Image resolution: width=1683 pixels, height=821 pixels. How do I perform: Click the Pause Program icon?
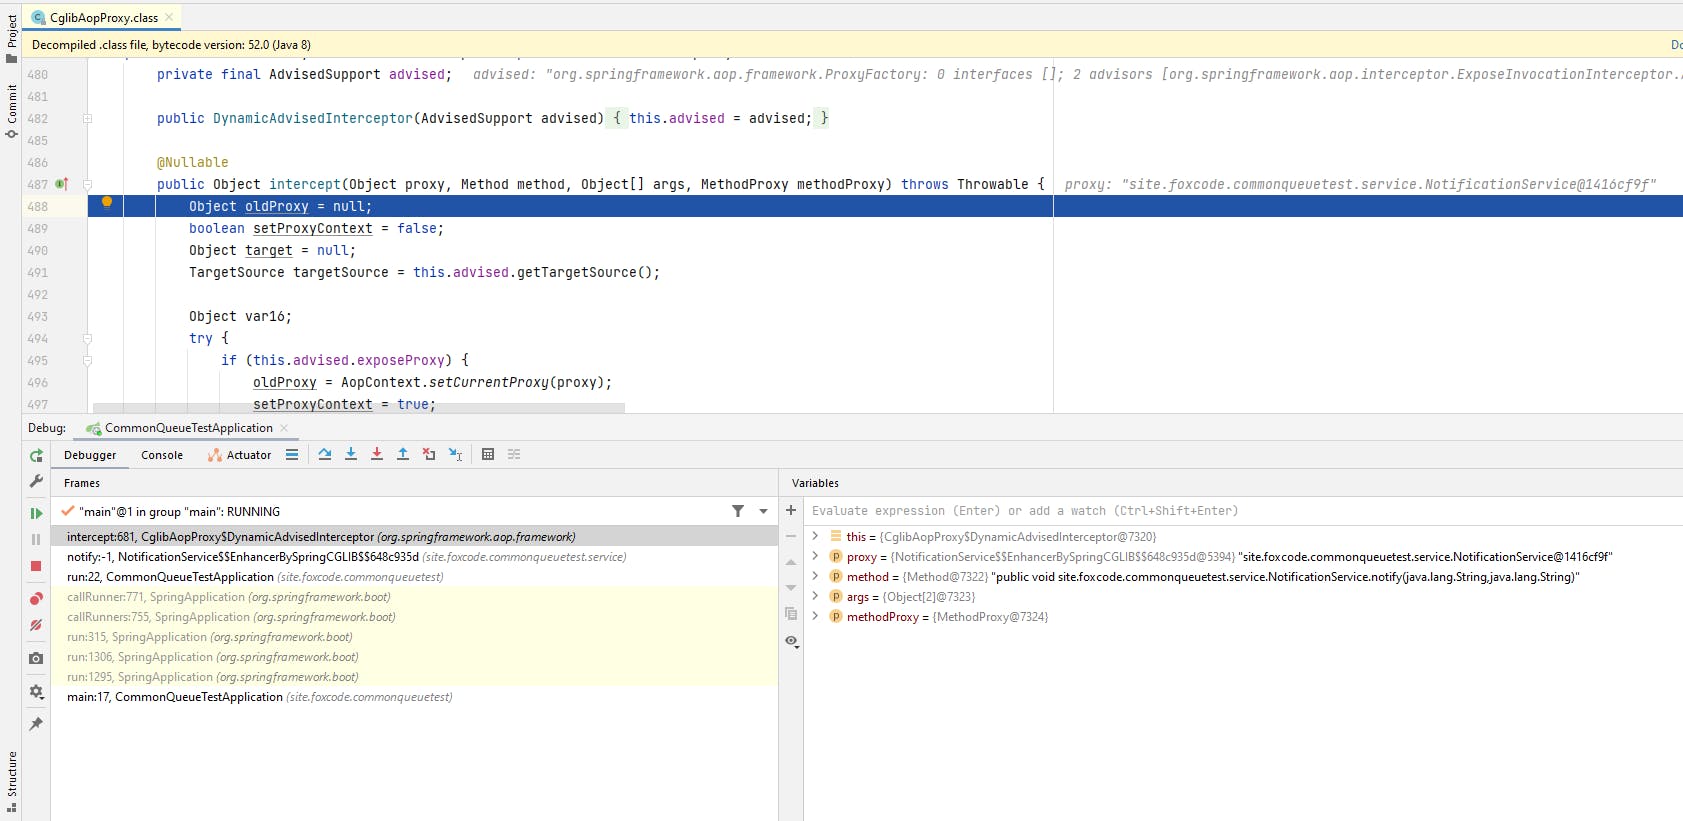point(36,539)
